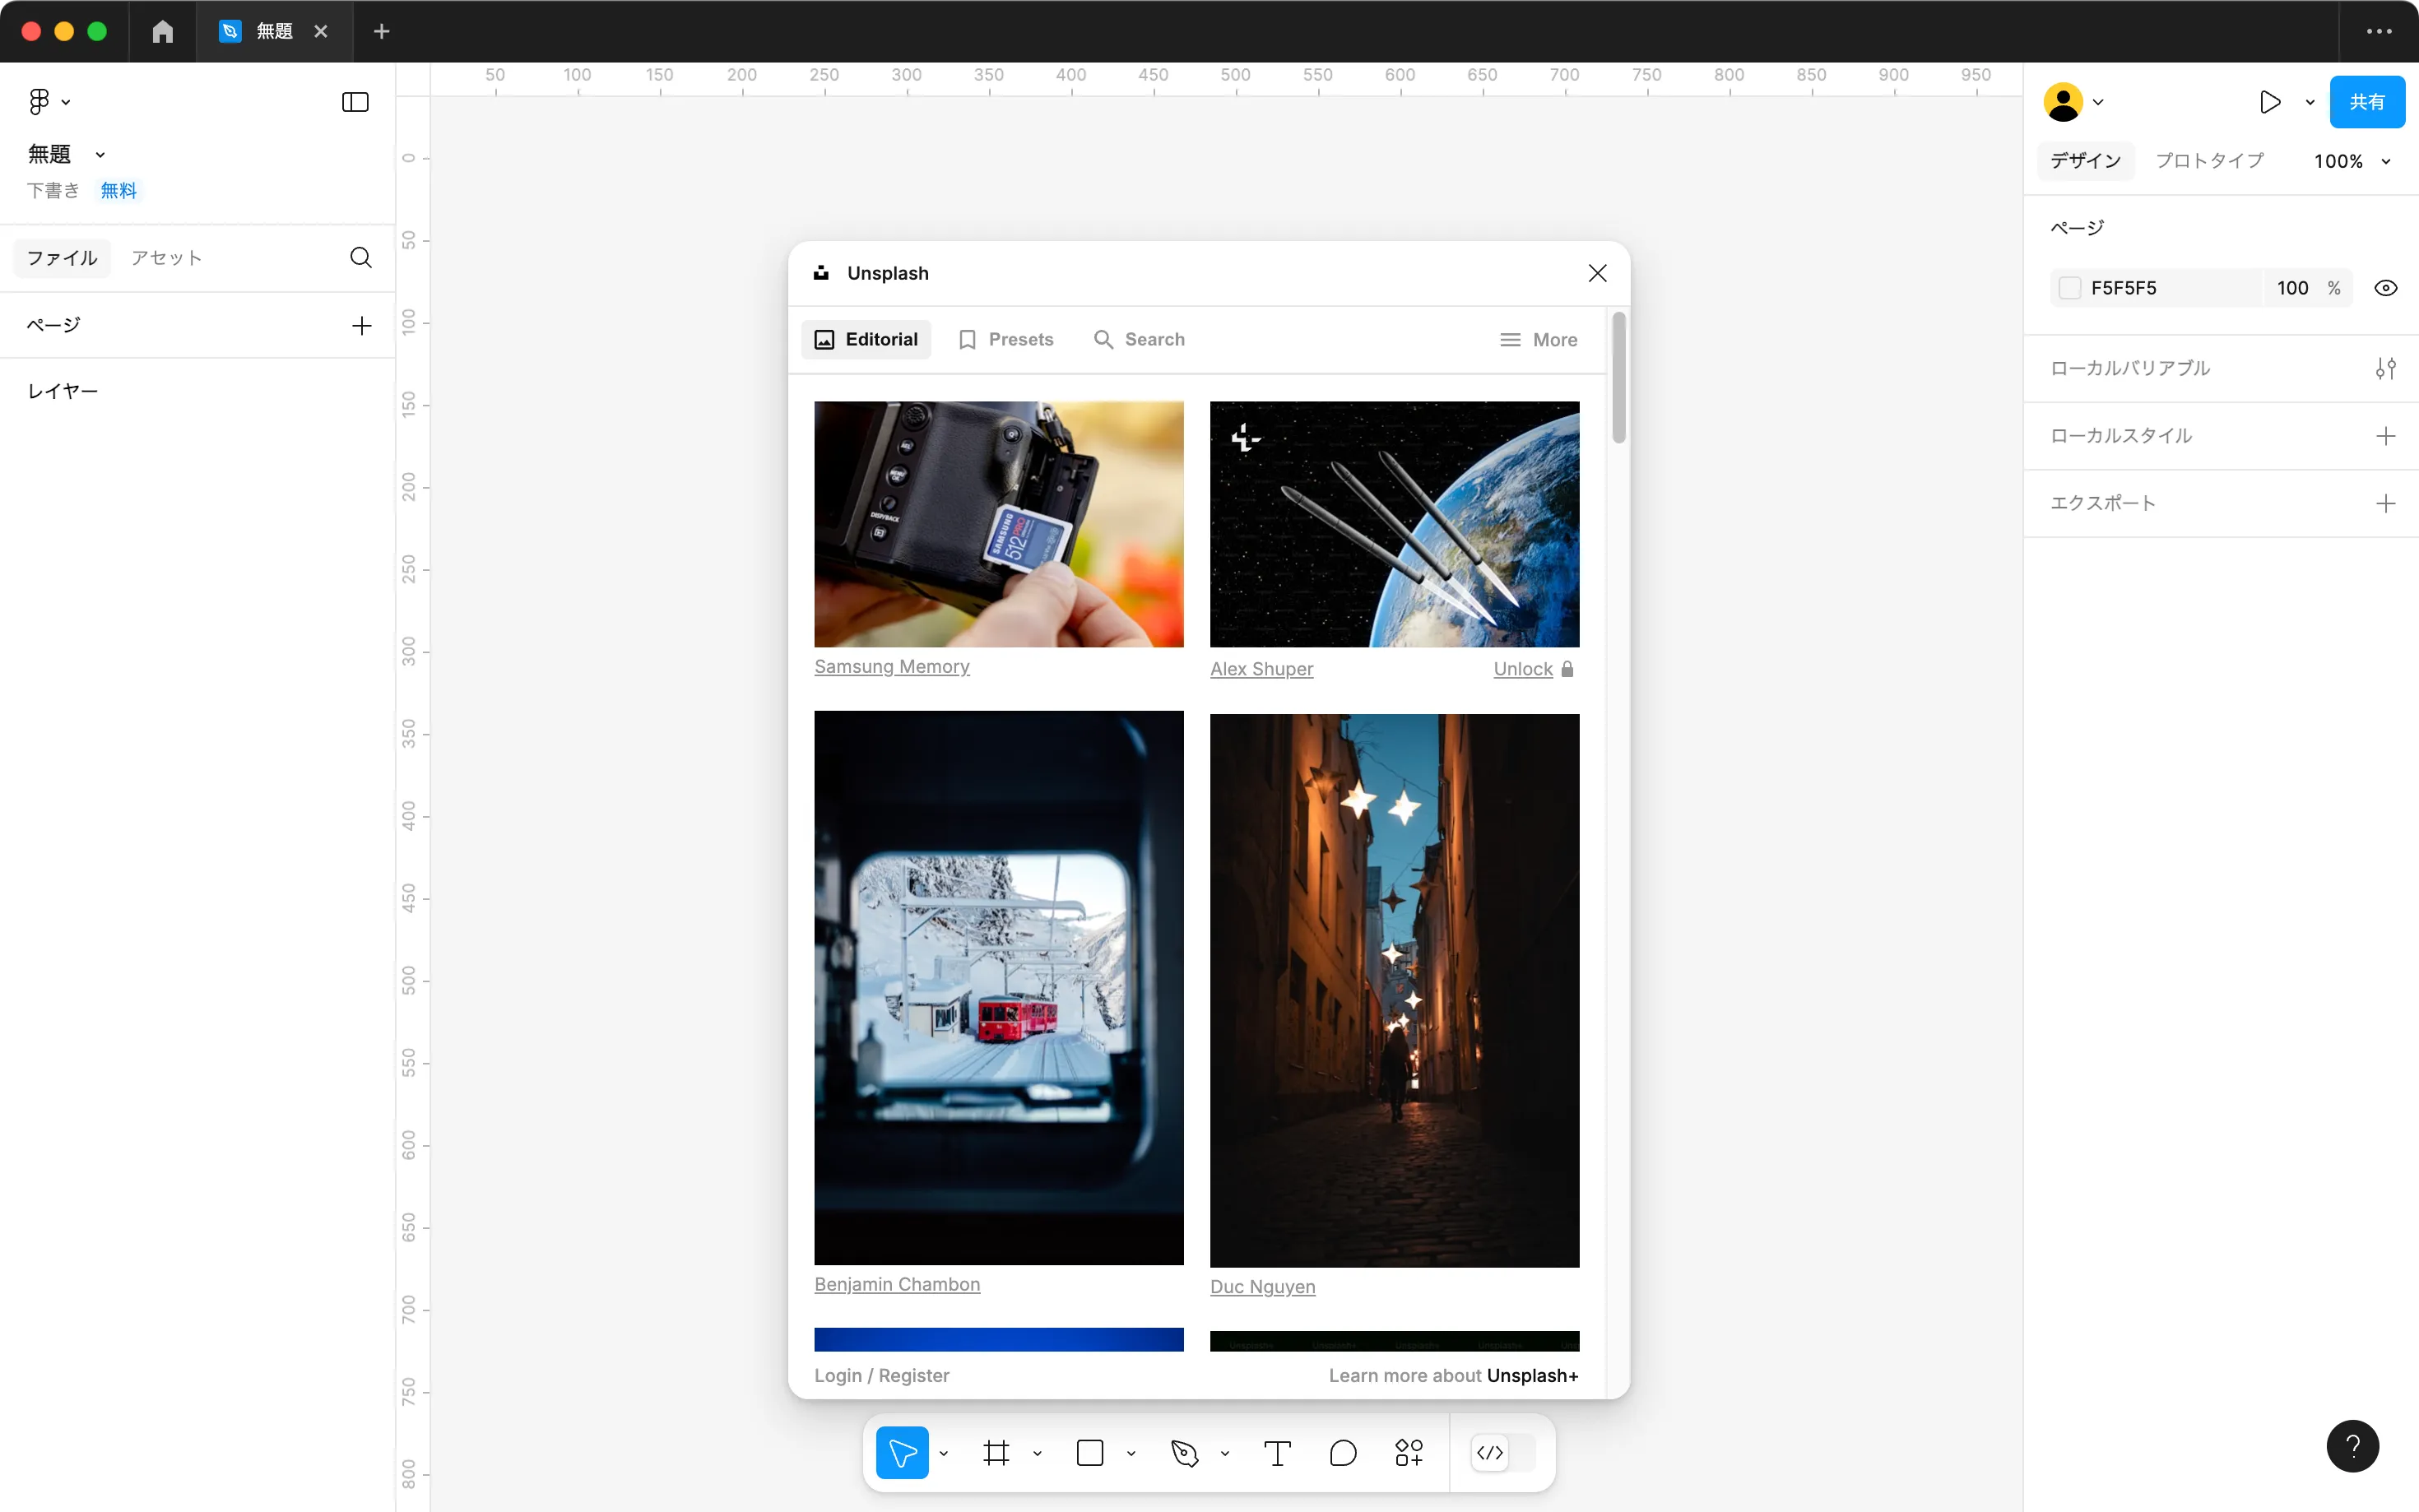Select the Pen tool
This screenshot has width=2419, height=1512.
coord(1184,1452)
